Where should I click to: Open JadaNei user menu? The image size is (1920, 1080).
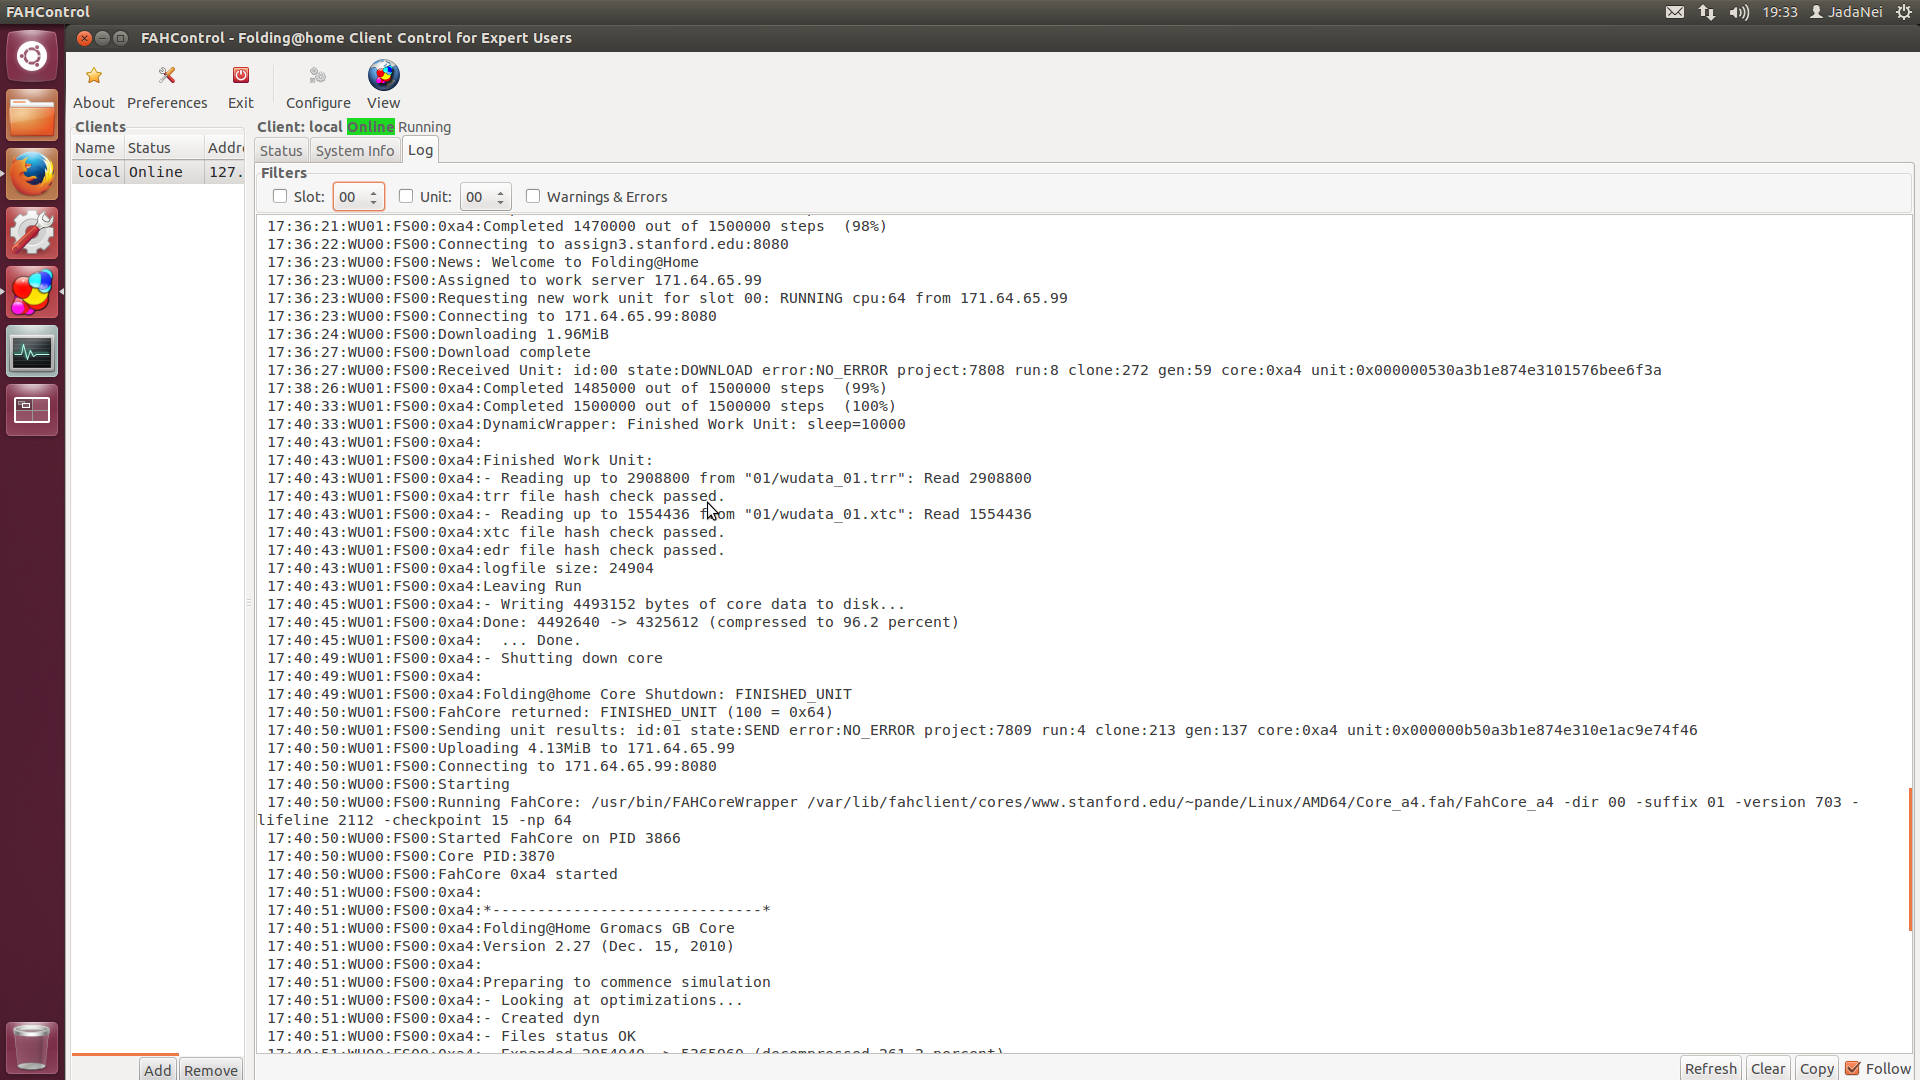click(1846, 12)
